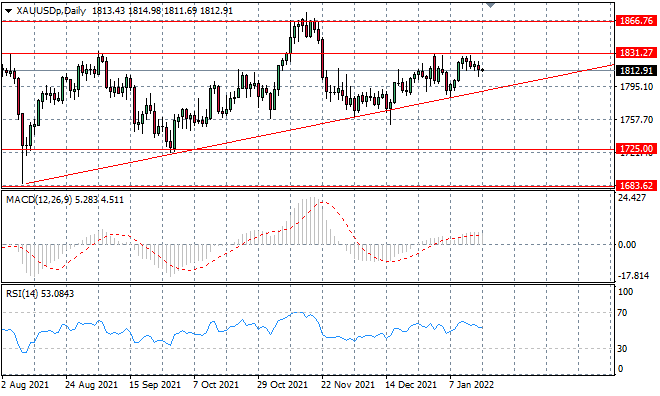
Task: Click the MACD(12,26,9) indicator label
Action: 39,199
